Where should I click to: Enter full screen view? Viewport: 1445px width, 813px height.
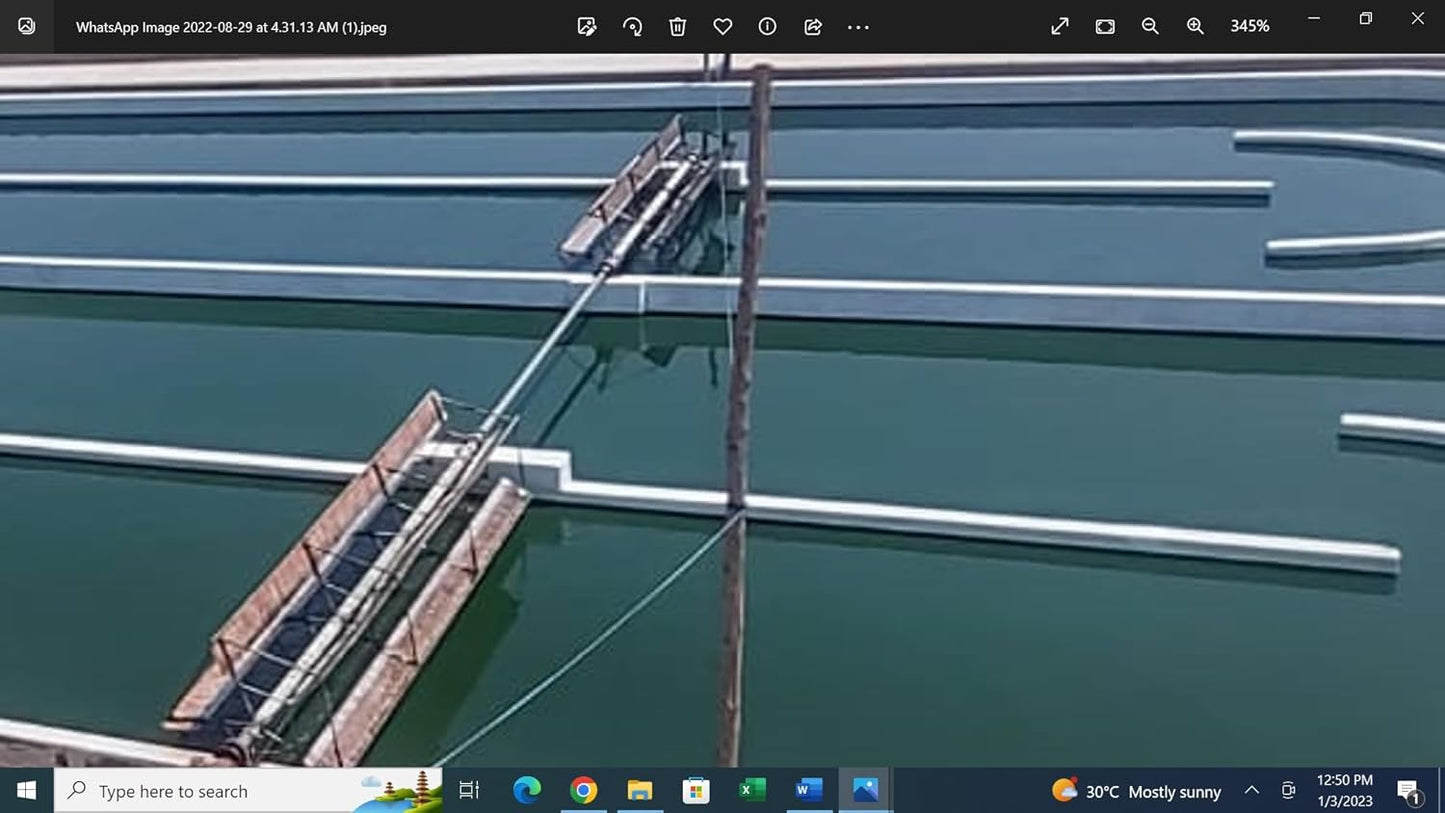coord(1059,27)
